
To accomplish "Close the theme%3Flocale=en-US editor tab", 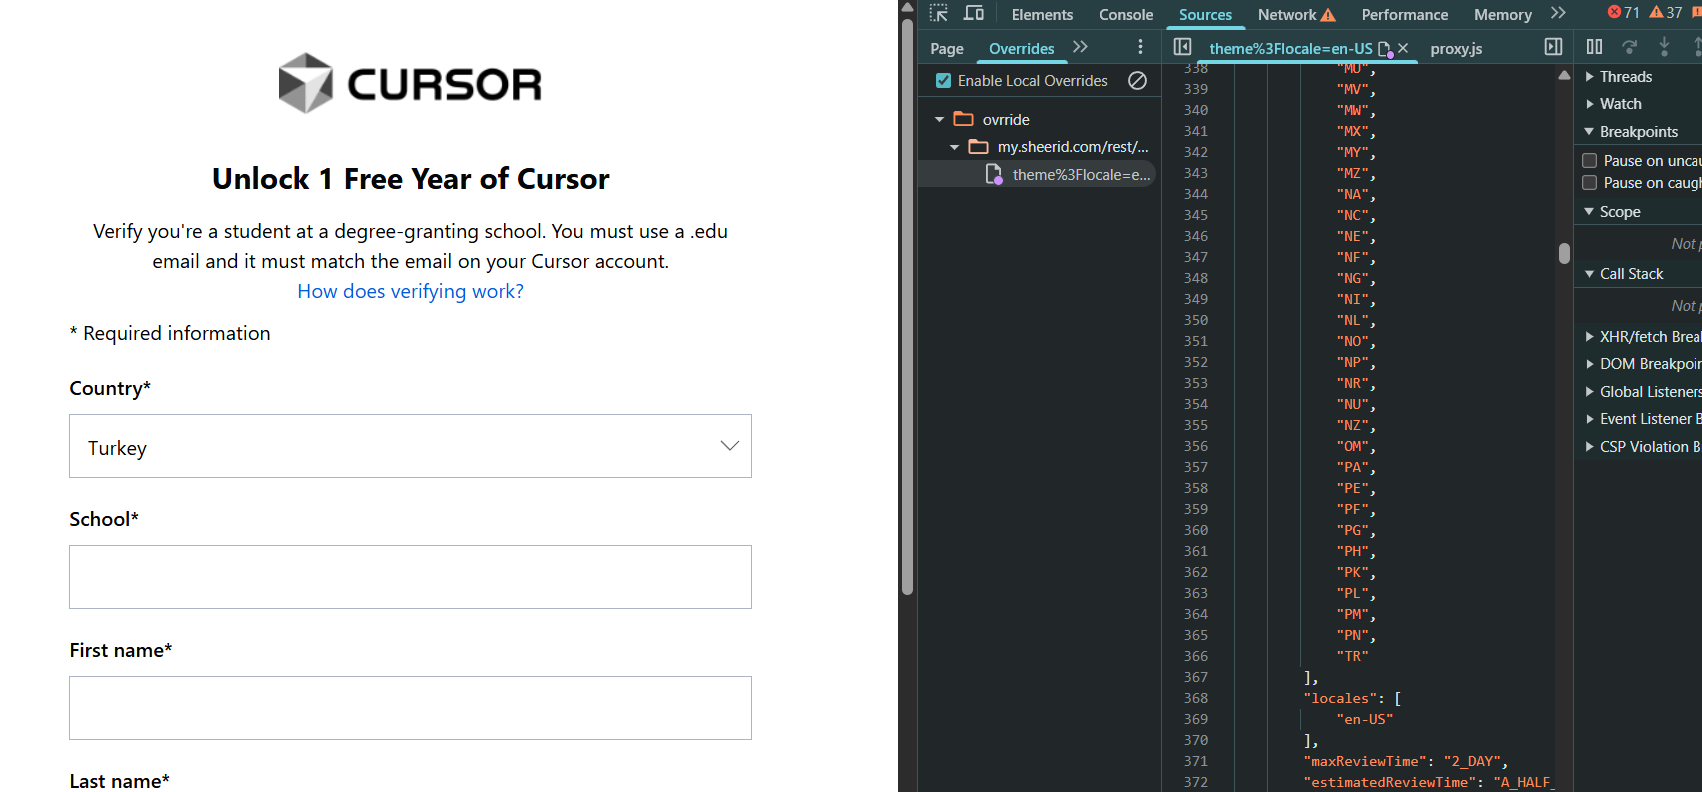I will click(x=1403, y=48).
